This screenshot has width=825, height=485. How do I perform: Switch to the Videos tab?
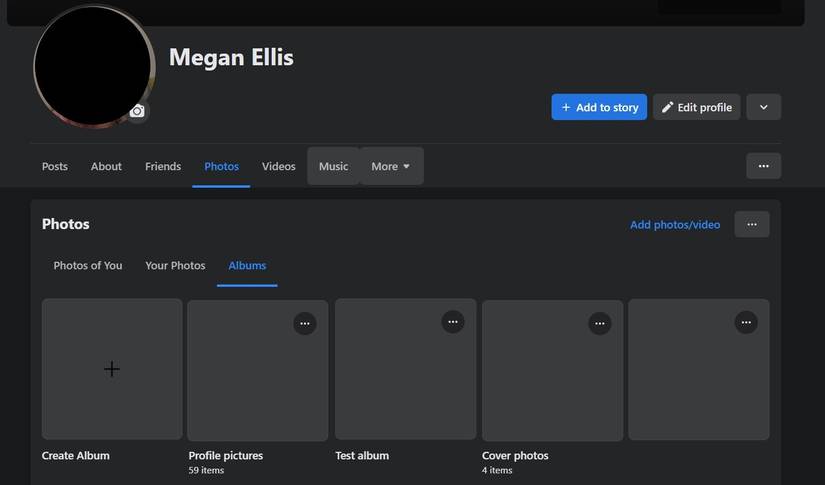pos(279,166)
